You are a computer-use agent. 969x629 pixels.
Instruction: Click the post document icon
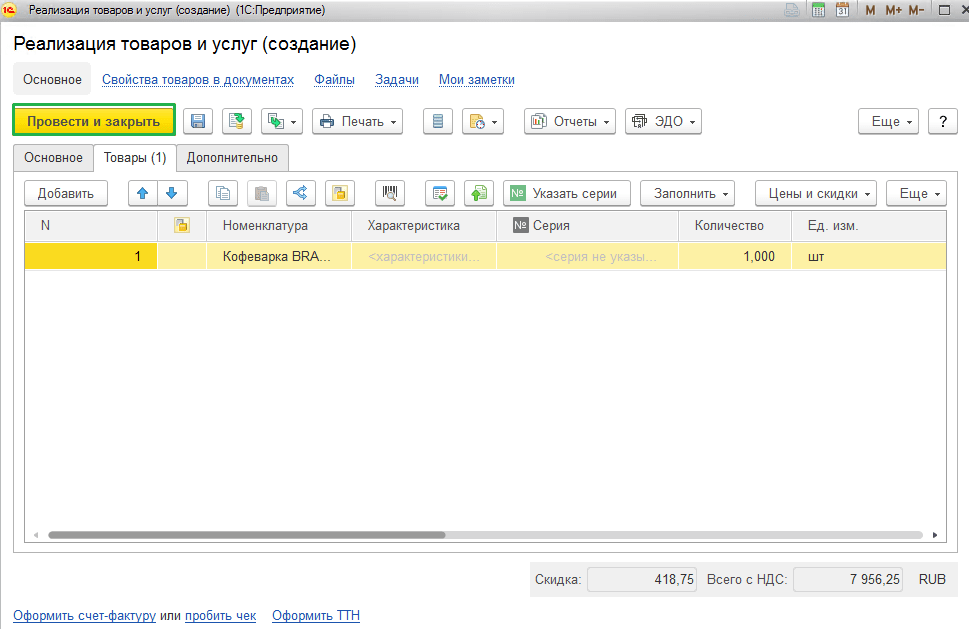click(237, 121)
